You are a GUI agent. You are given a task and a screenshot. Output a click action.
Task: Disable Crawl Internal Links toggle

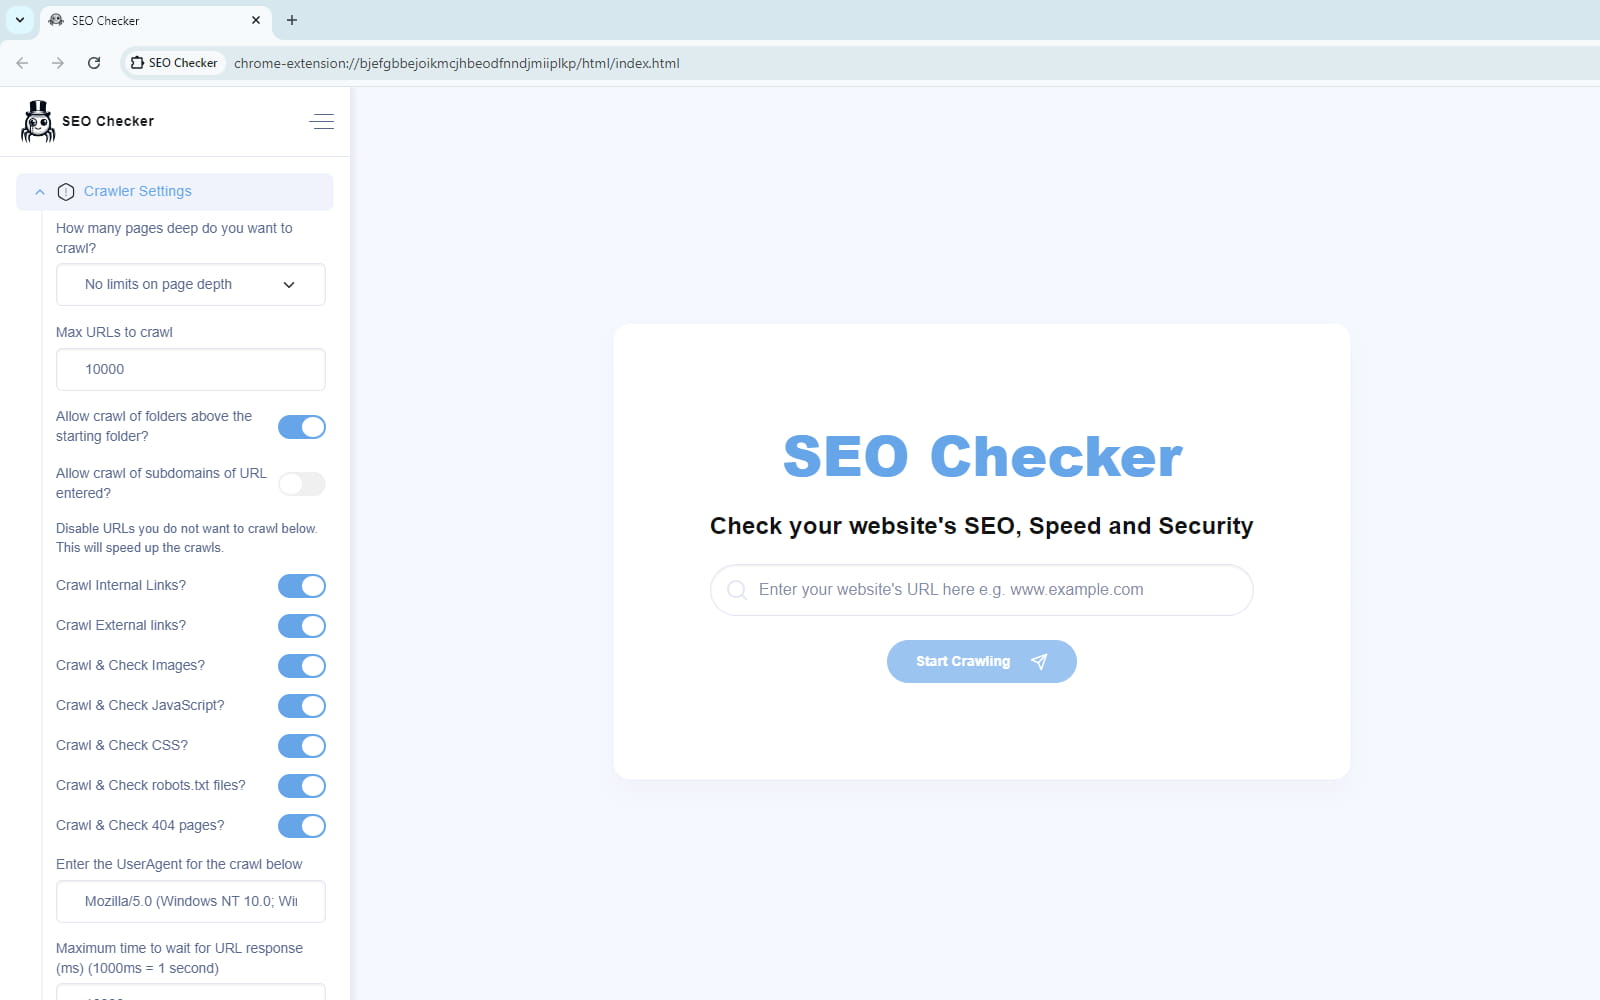tap(301, 586)
